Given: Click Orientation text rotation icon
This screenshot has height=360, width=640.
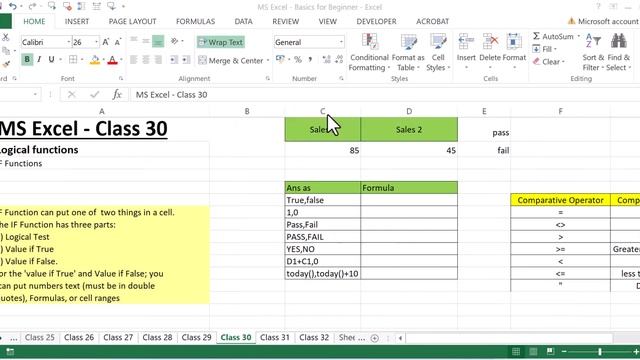Looking at the screenshot, I should pyautogui.click(x=175, y=41).
